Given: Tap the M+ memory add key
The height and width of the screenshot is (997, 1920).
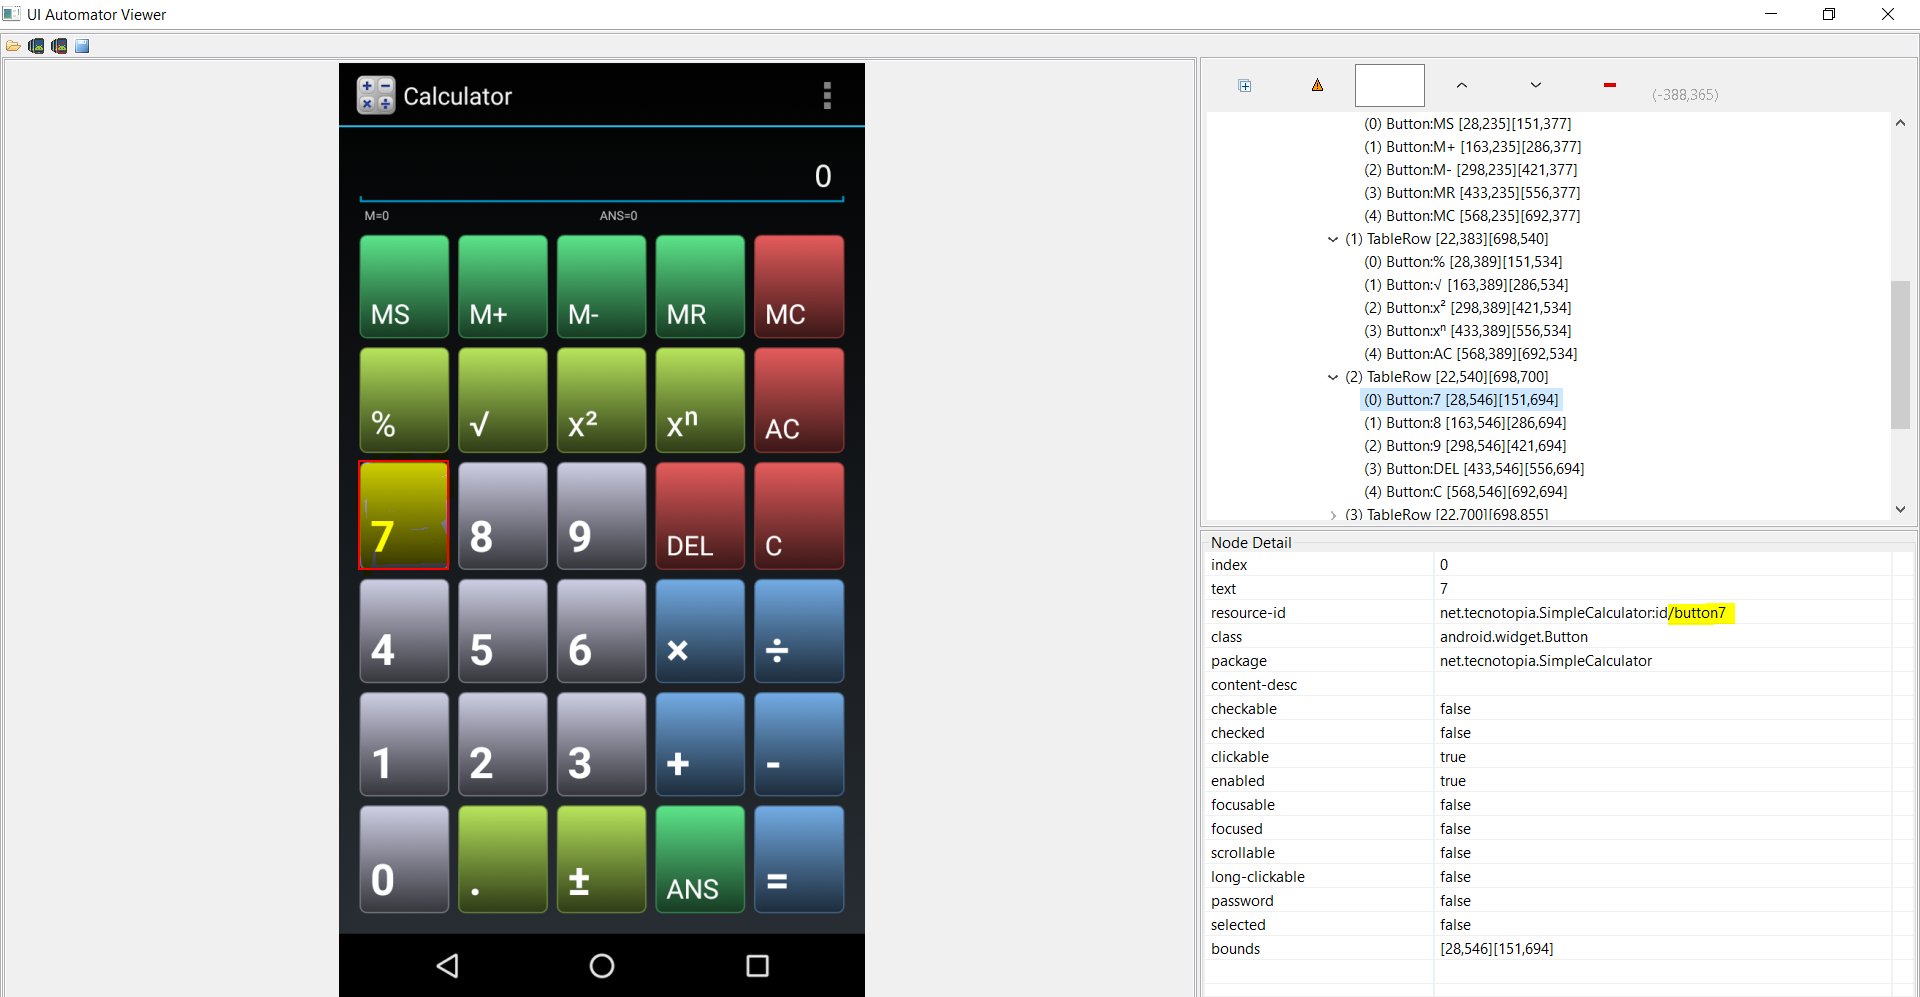Looking at the screenshot, I should (503, 287).
